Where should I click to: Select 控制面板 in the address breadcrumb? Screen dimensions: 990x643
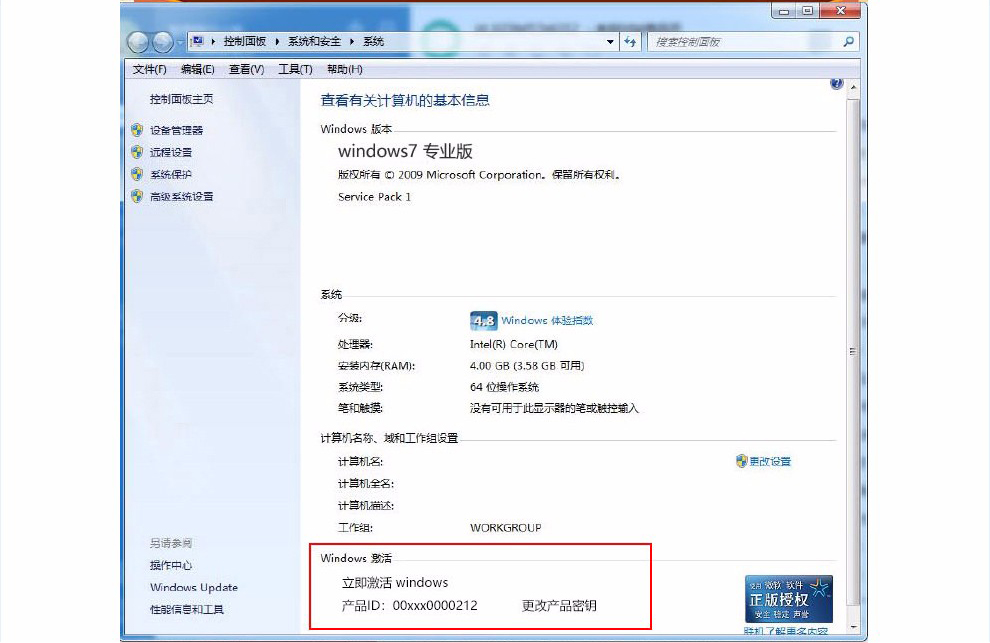[244, 42]
